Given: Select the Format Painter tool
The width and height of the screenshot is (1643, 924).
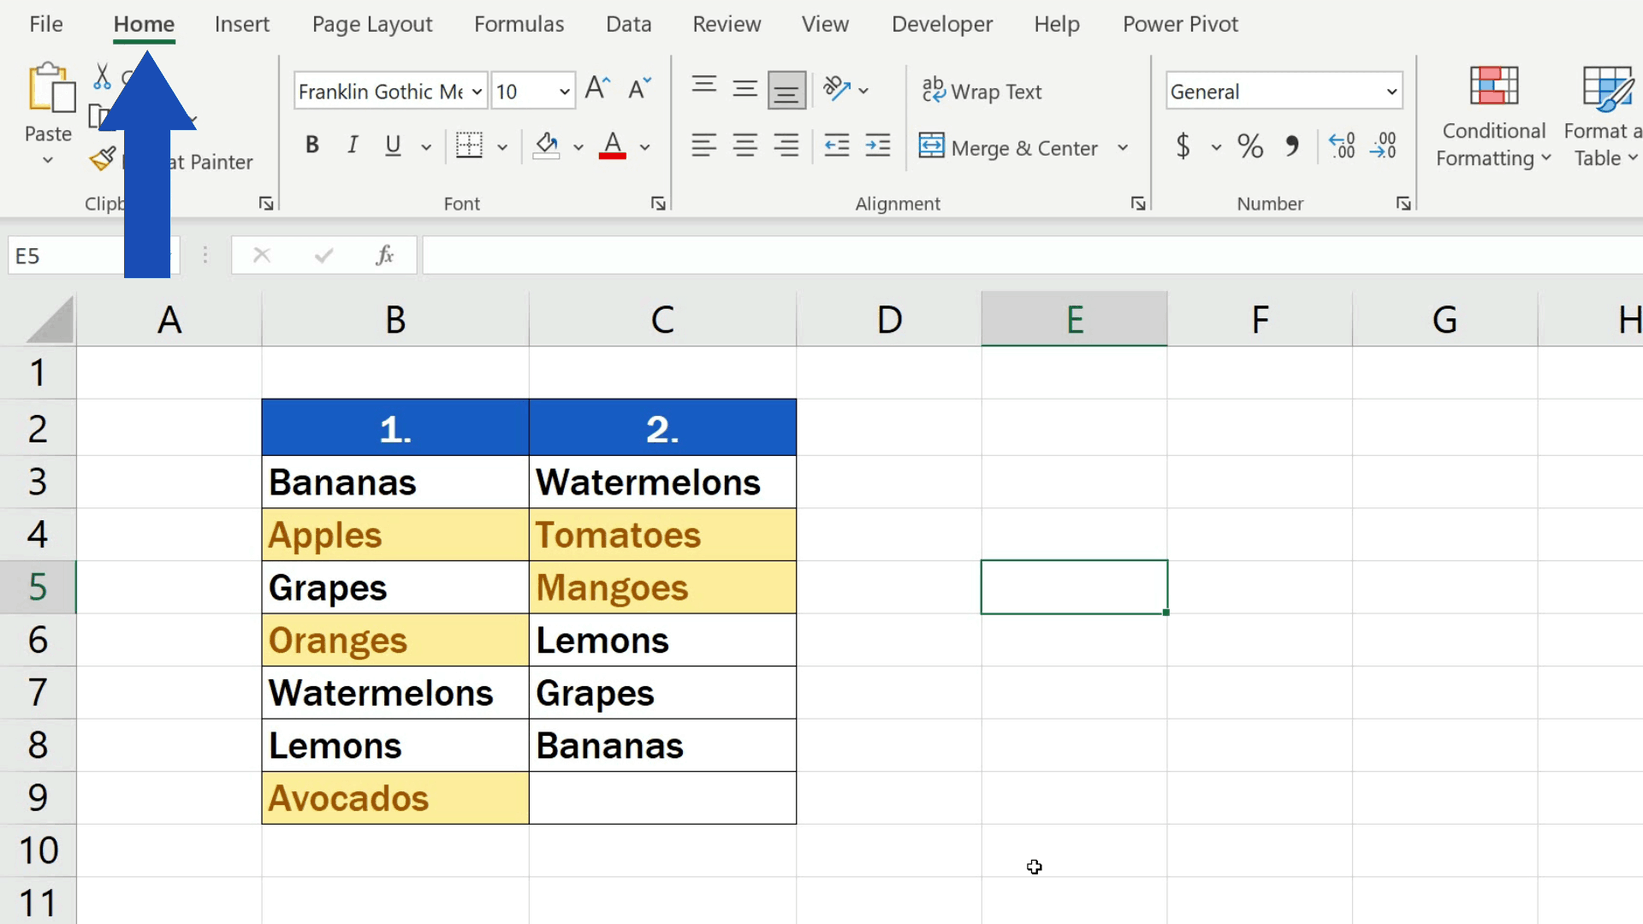Looking at the screenshot, I should click(101, 160).
